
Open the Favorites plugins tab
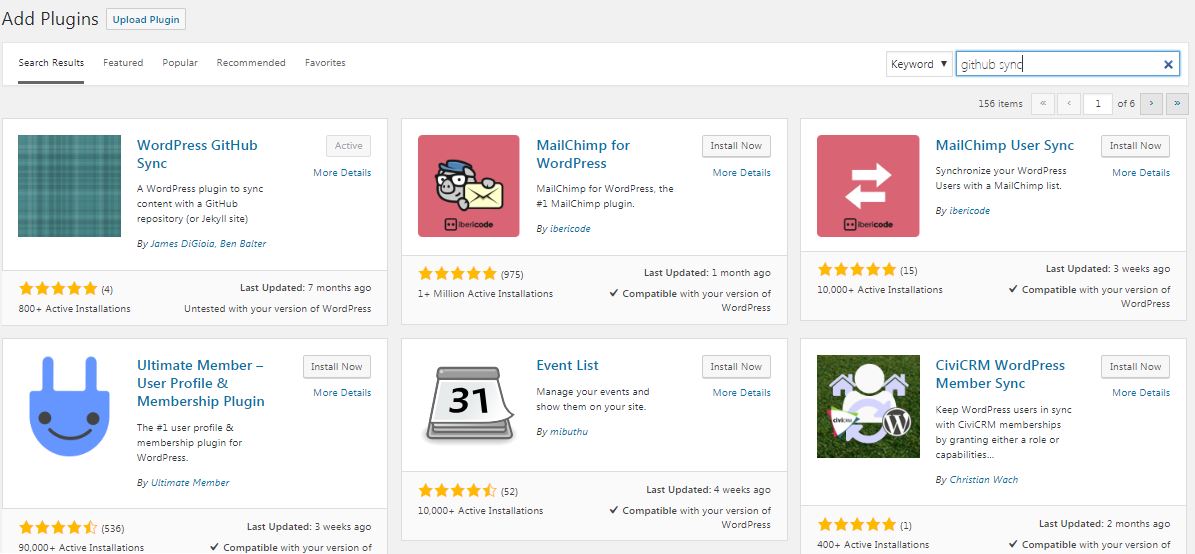[x=325, y=63]
